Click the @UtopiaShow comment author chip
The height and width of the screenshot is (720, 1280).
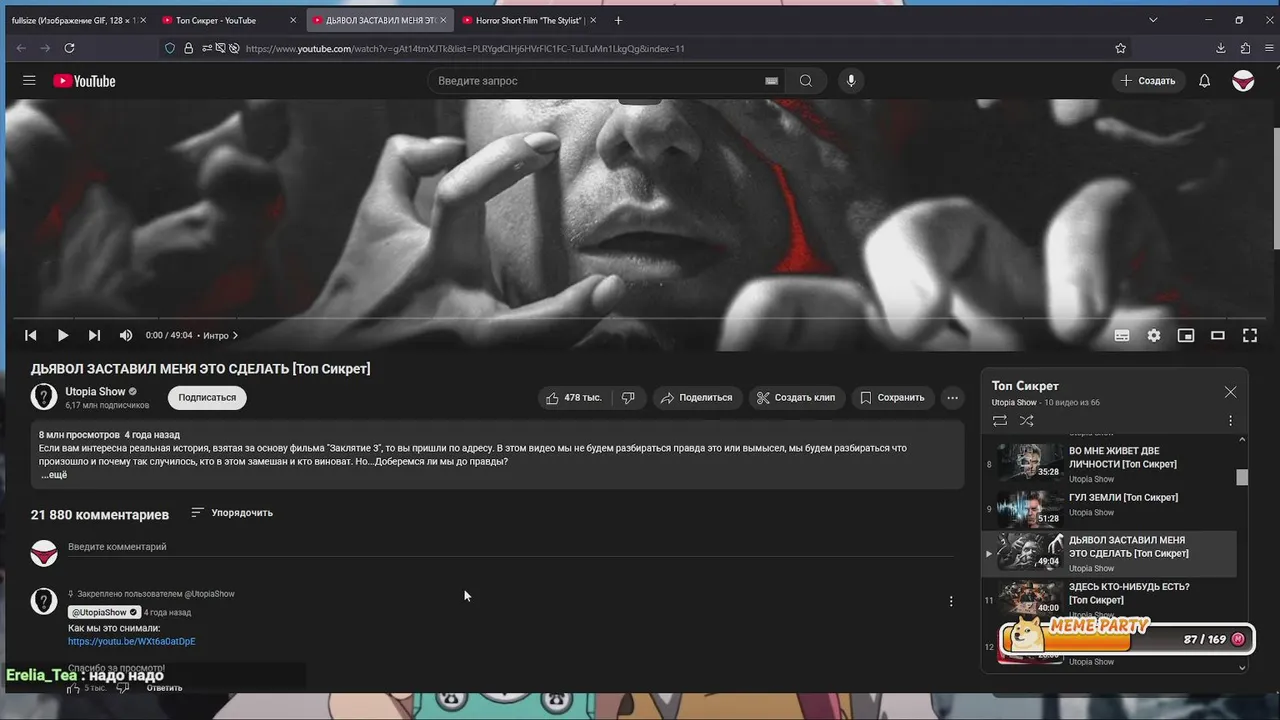tap(104, 612)
